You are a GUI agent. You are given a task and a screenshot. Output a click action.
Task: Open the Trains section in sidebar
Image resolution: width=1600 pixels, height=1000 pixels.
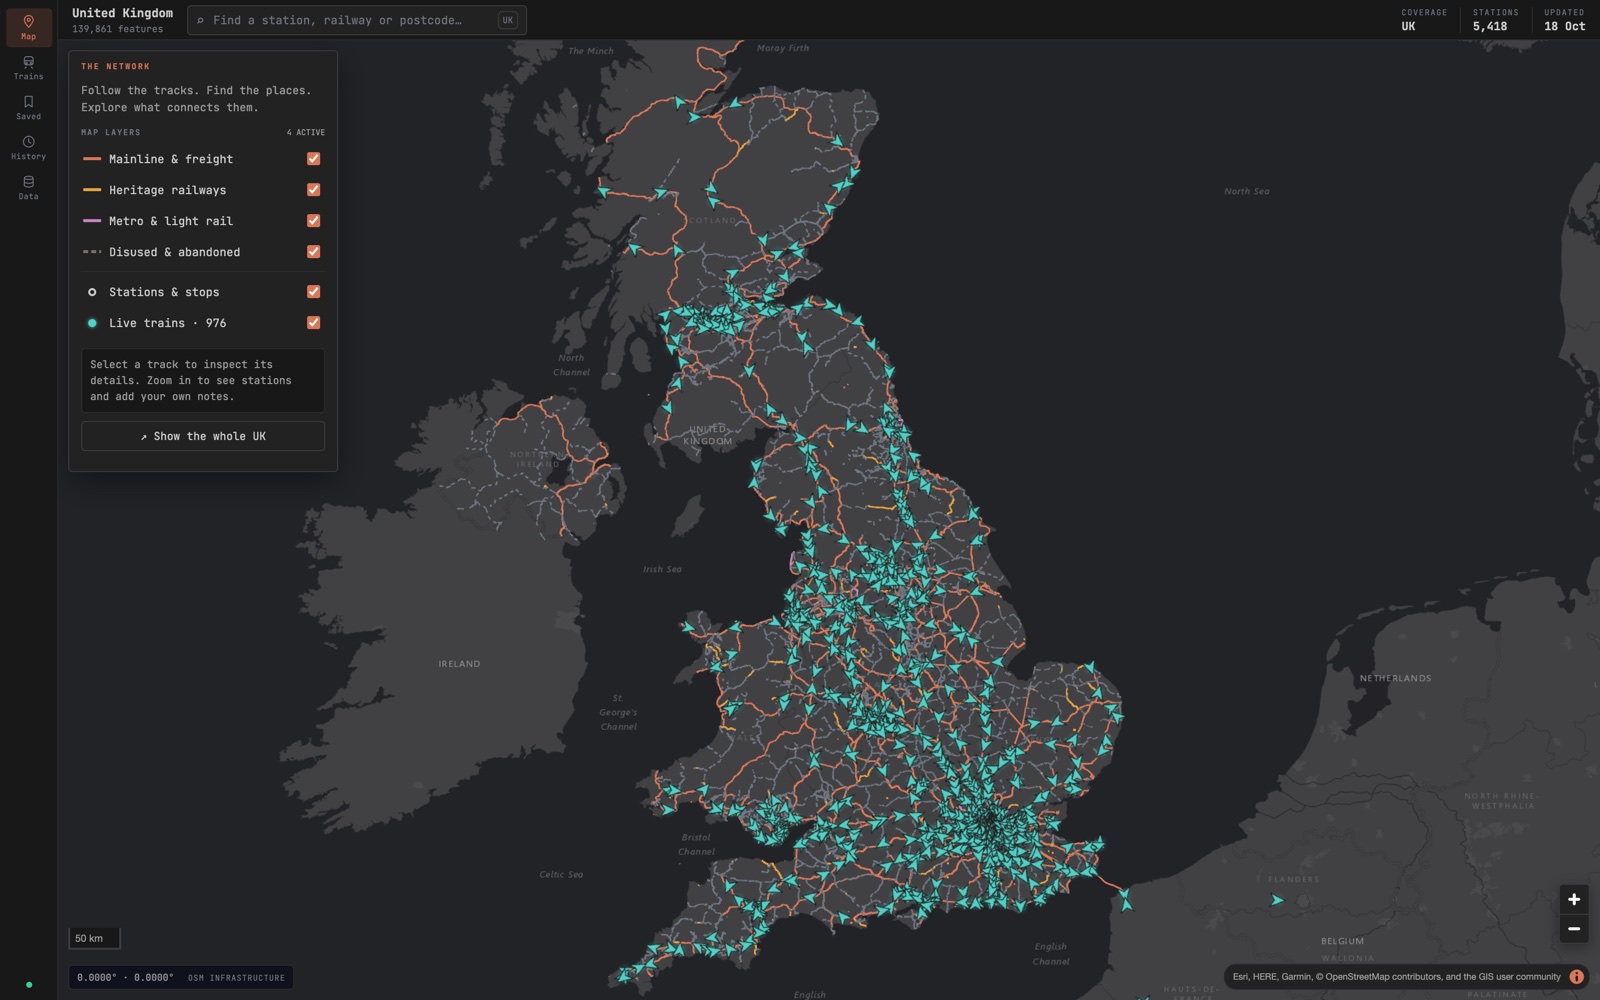(x=28, y=67)
